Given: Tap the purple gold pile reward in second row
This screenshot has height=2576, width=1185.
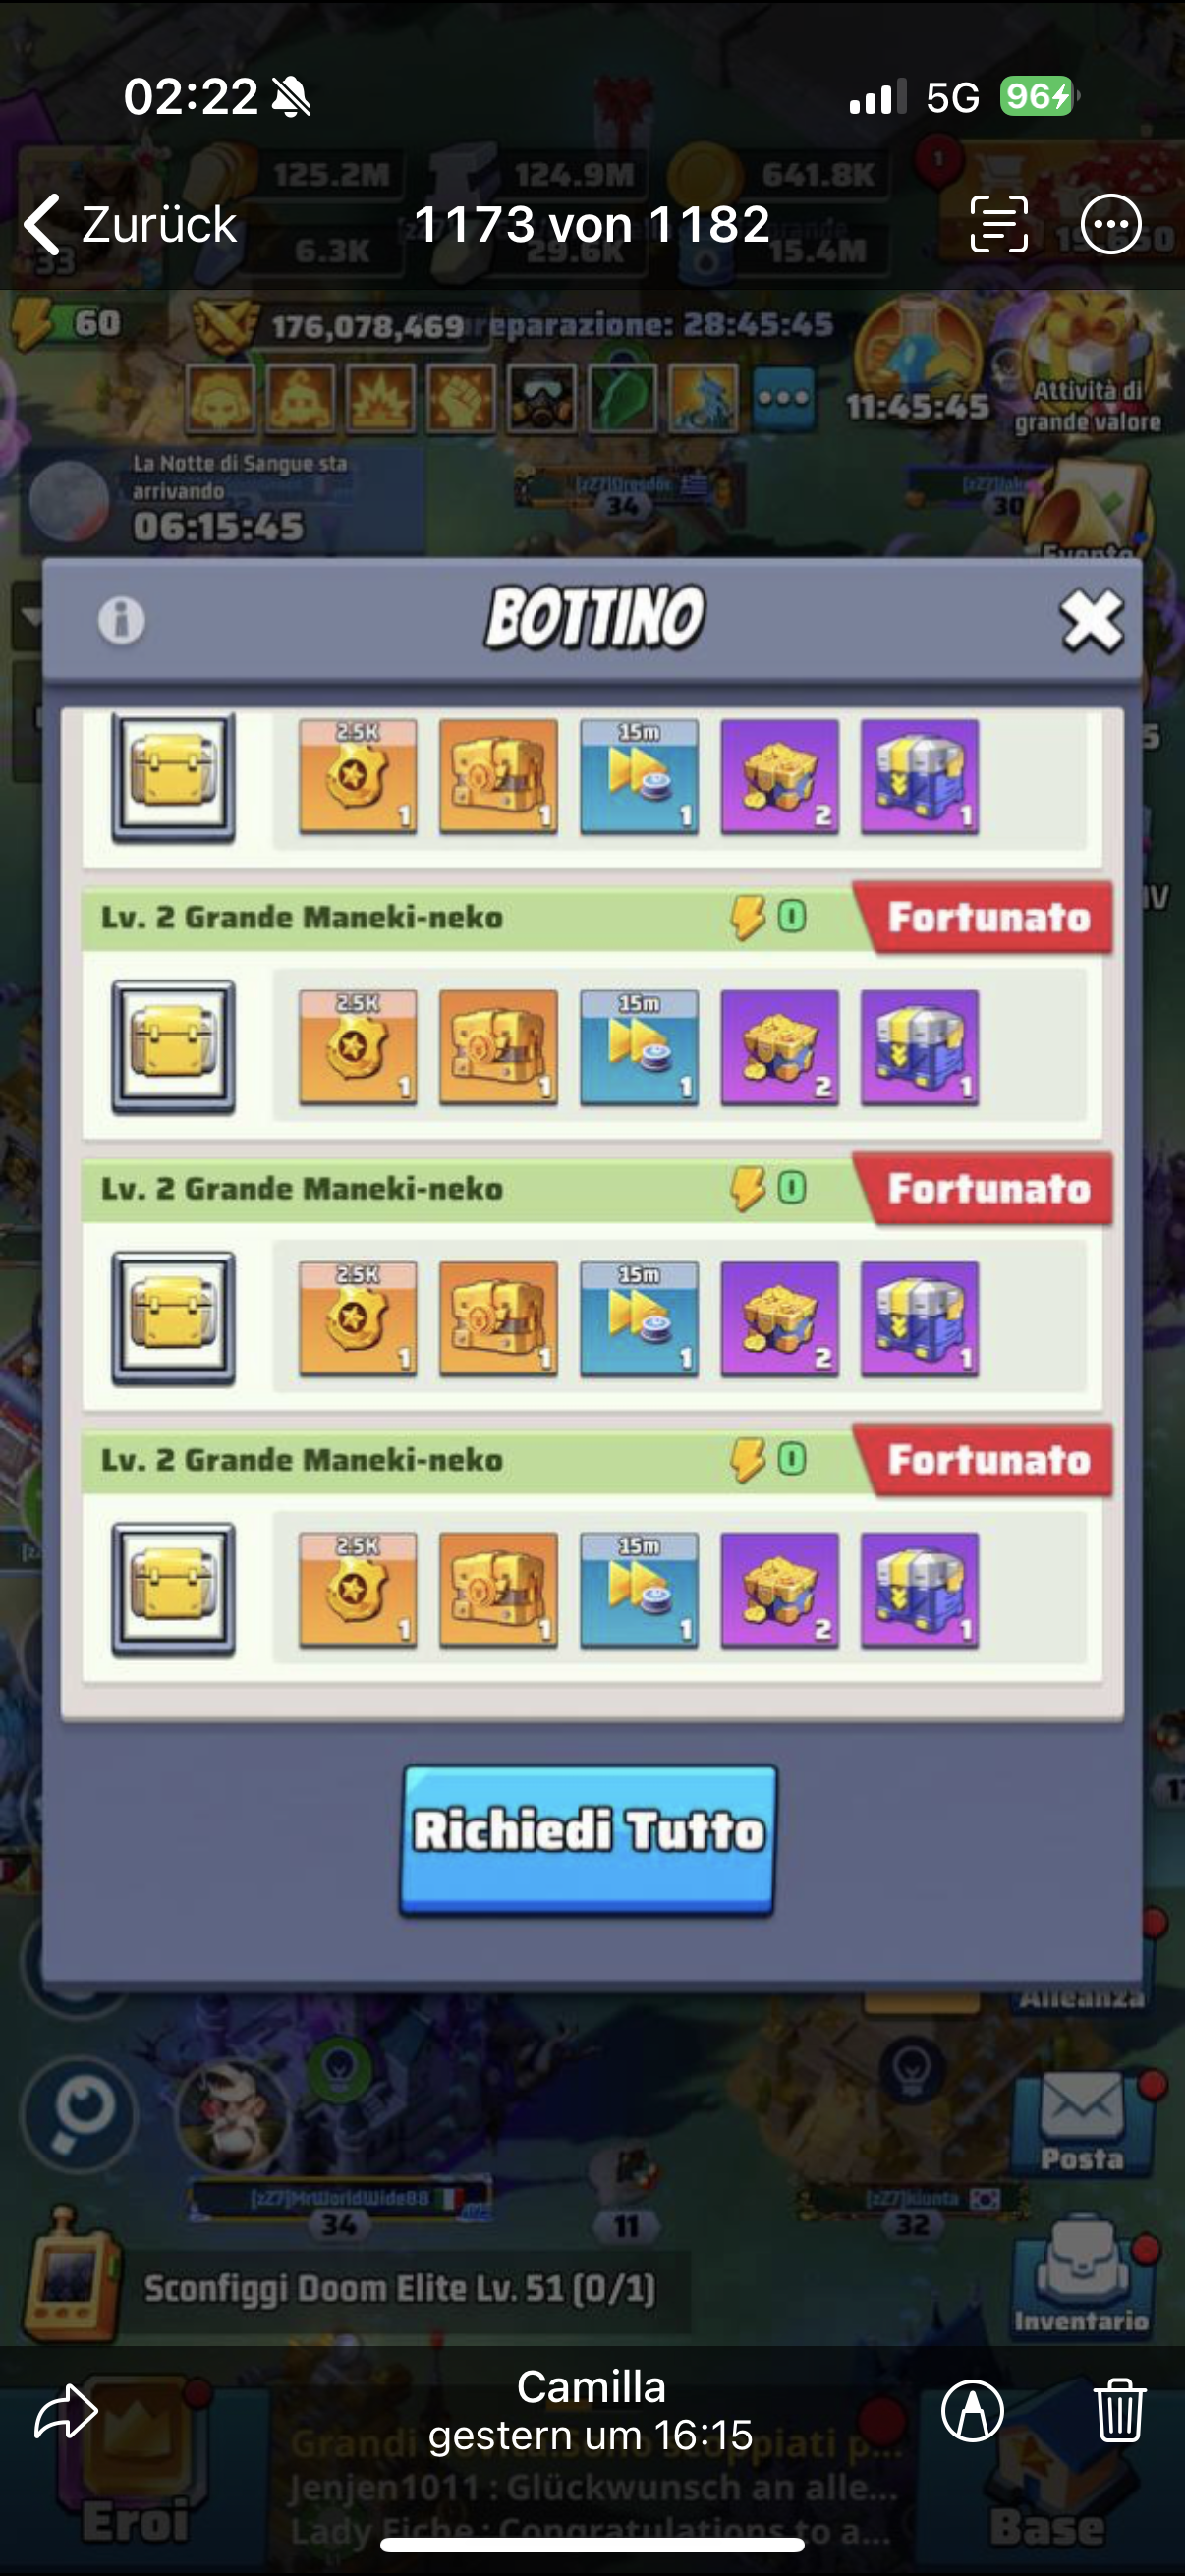Looking at the screenshot, I should tap(779, 1048).
